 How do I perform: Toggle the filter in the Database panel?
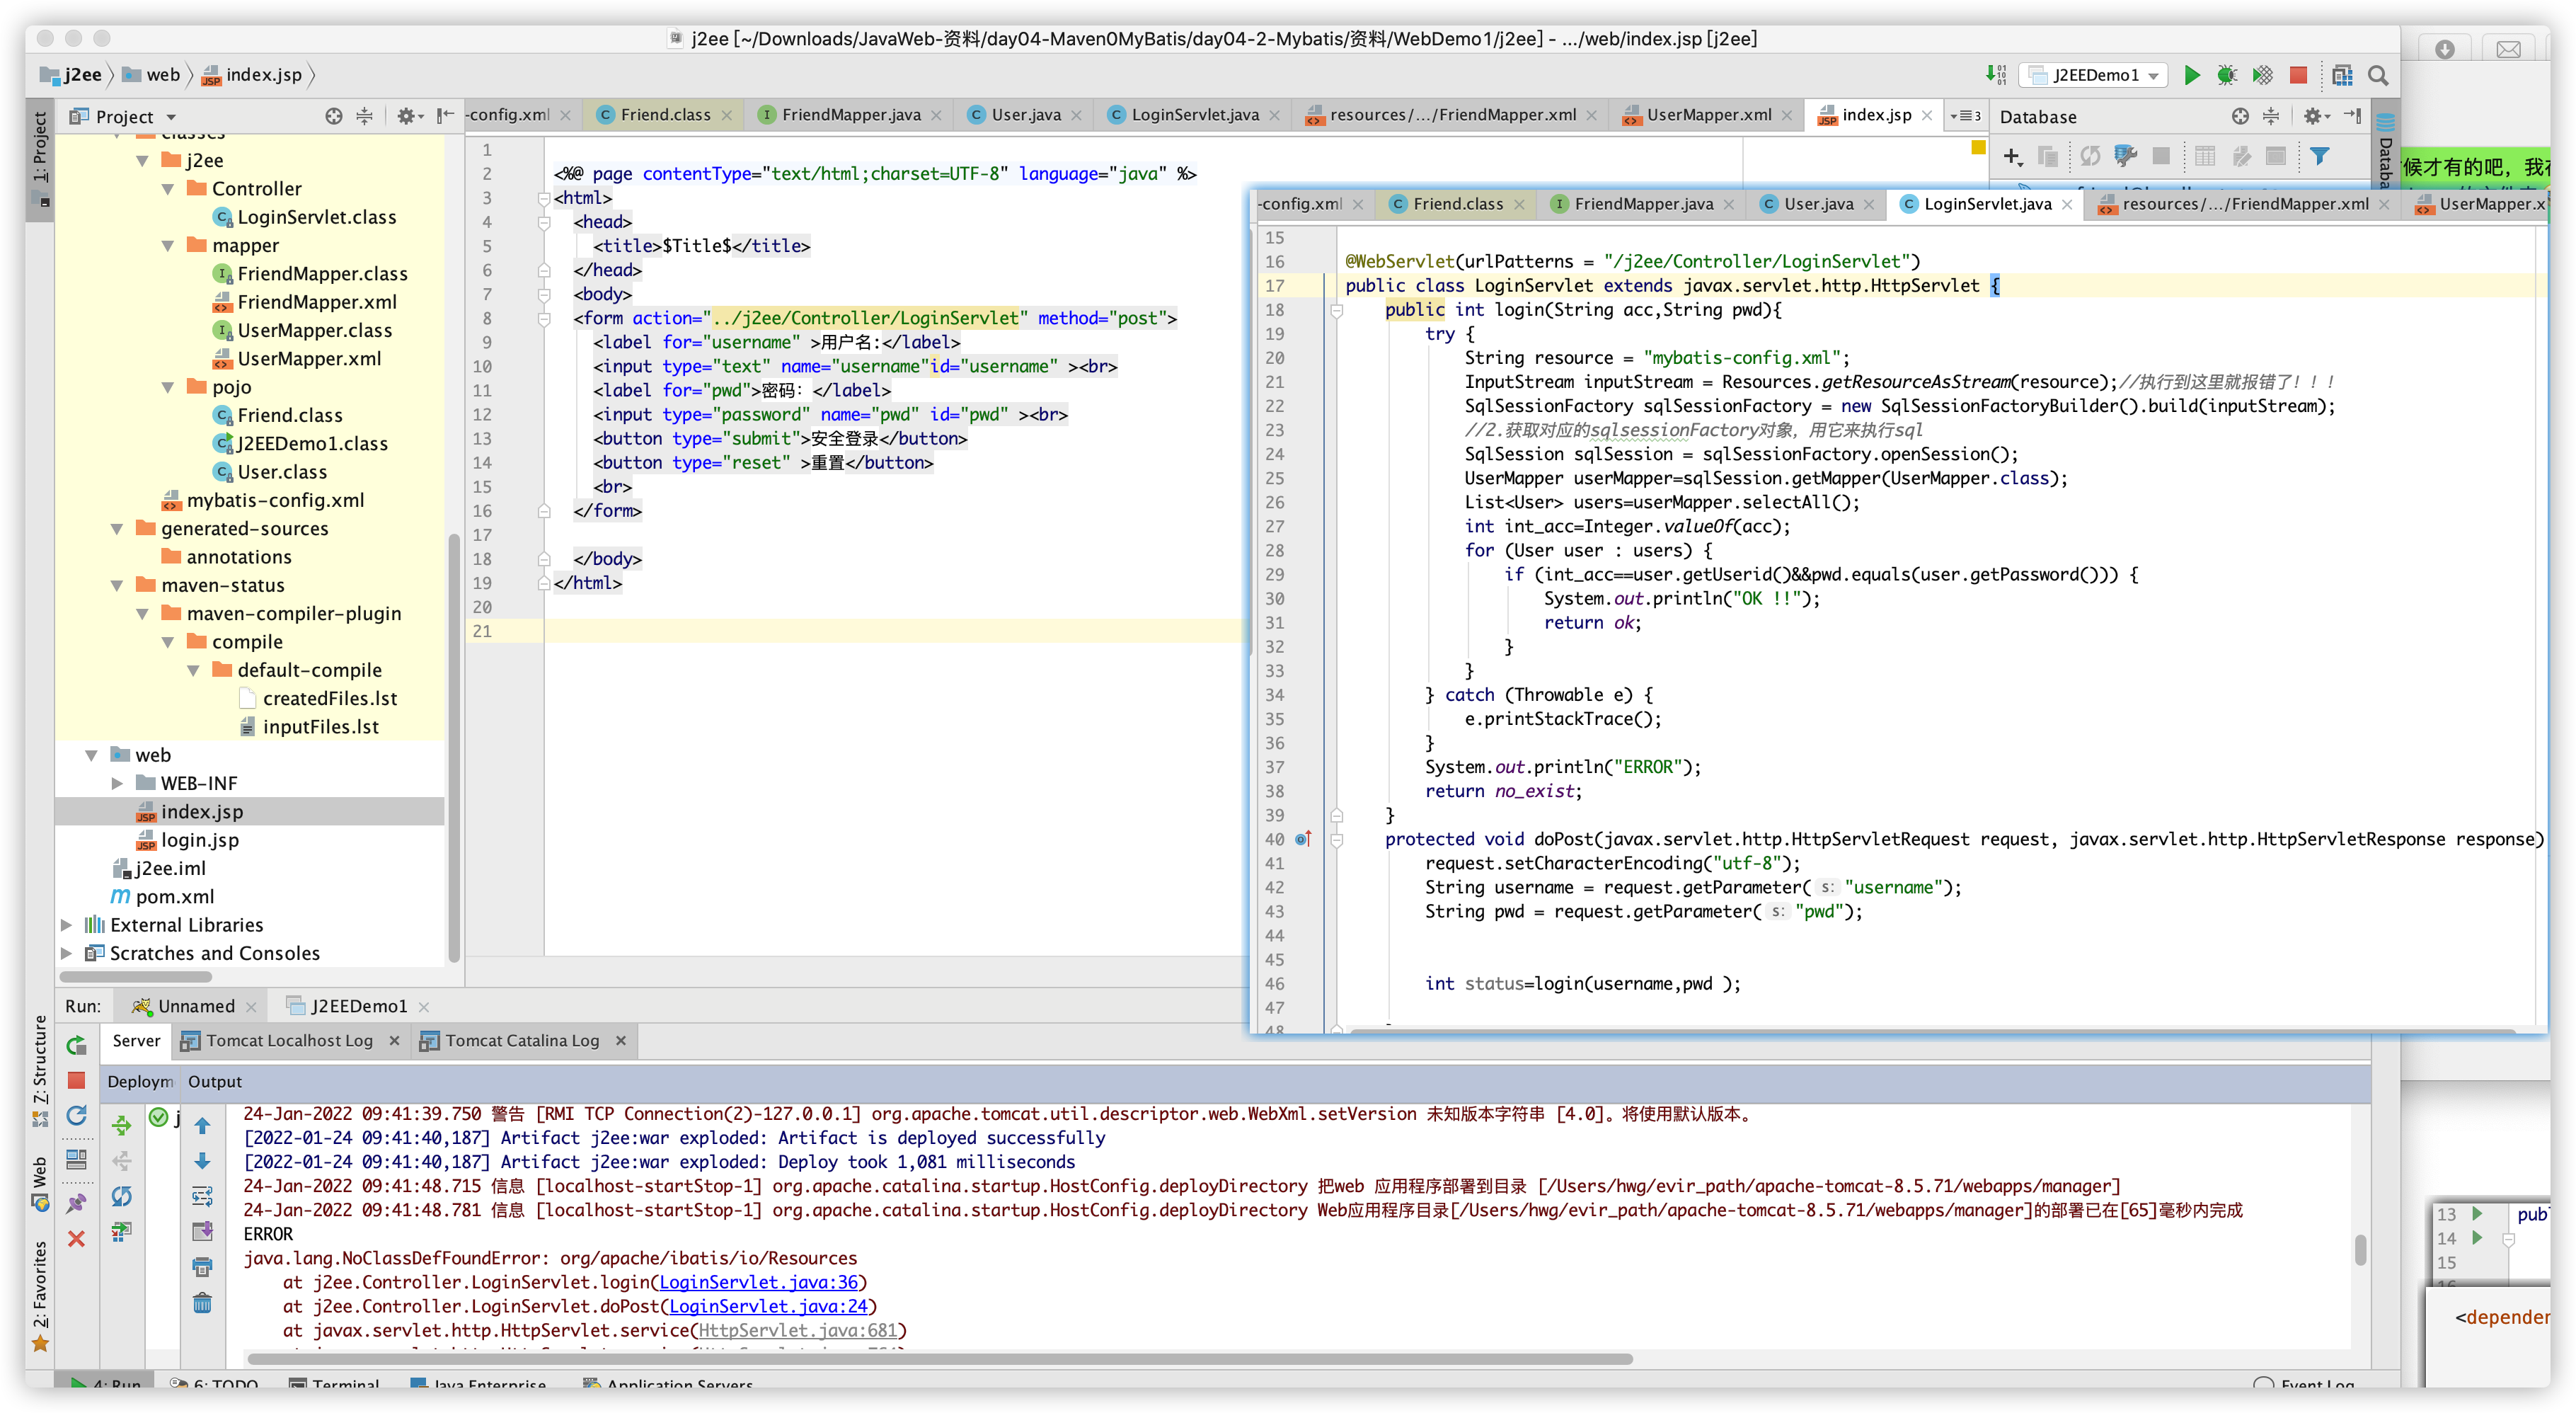2319,157
